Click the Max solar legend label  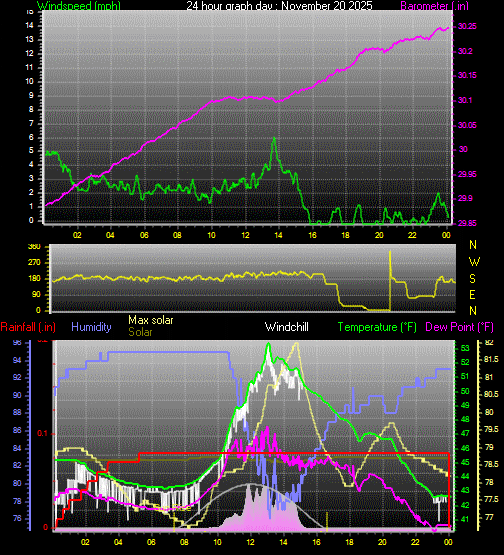pyautogui.click(x=151, y=320)
